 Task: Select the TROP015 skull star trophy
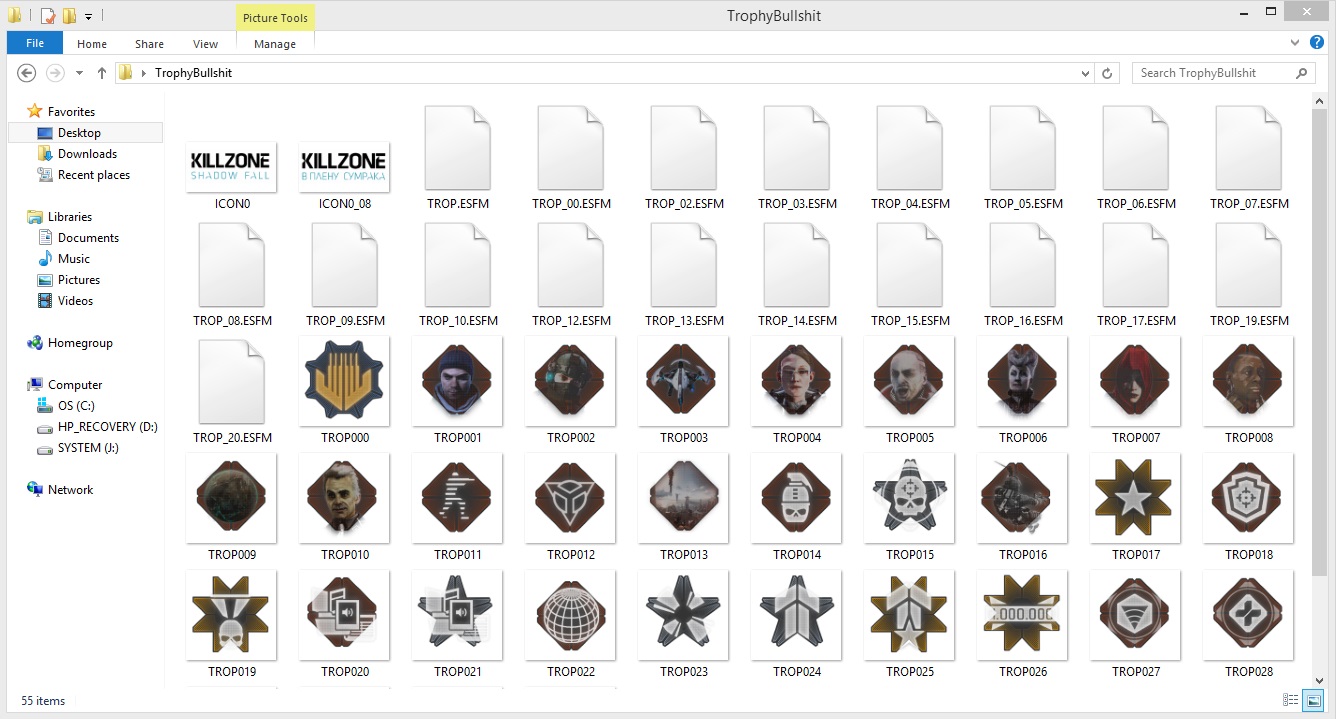[x=910, y=498]
